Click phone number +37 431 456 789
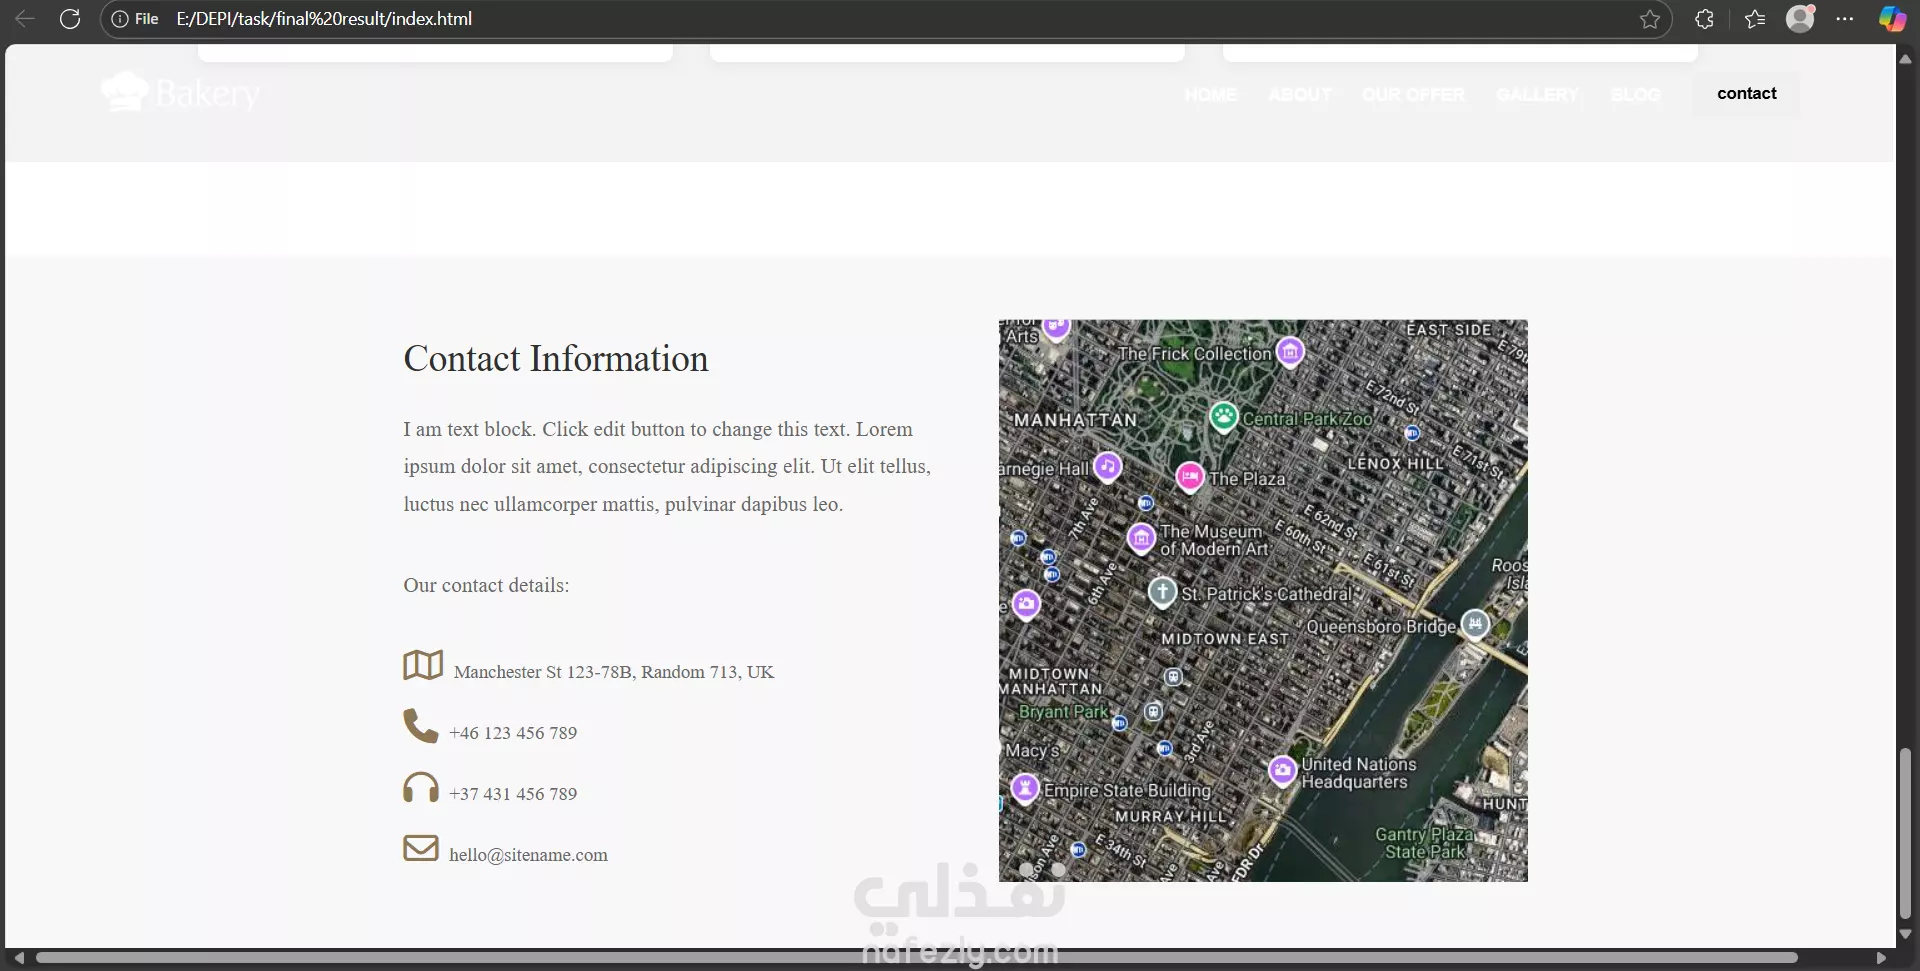 tap(513, 794)
